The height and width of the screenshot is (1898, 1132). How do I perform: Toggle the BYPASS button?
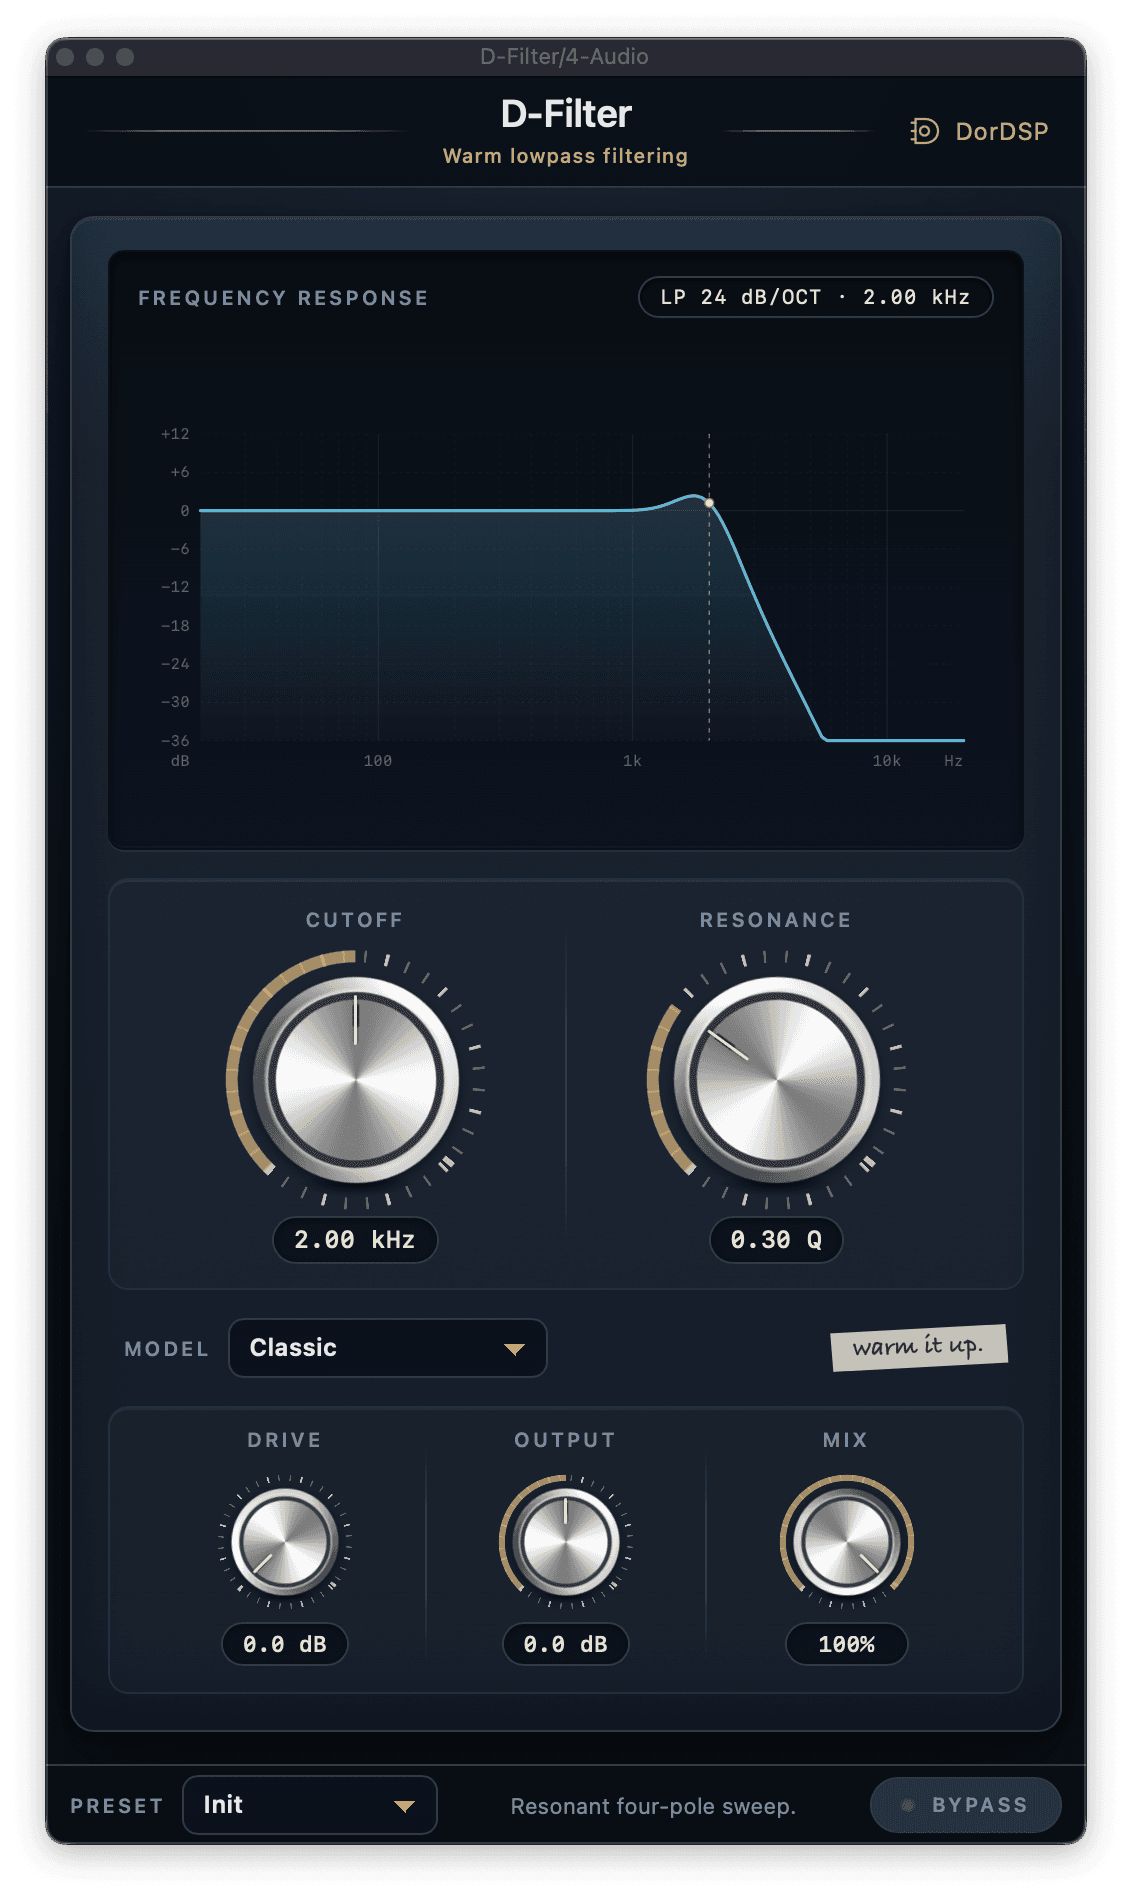(965, 1805)
